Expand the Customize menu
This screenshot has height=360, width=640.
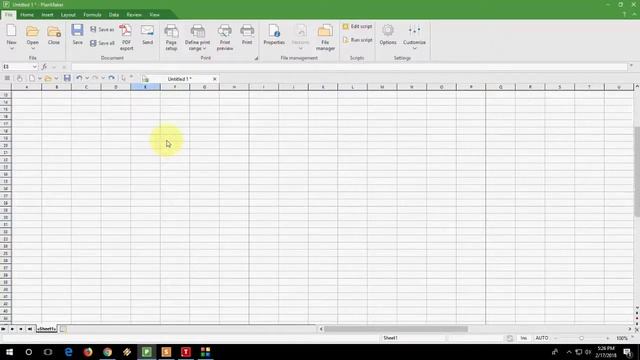(x=414, y=37)
